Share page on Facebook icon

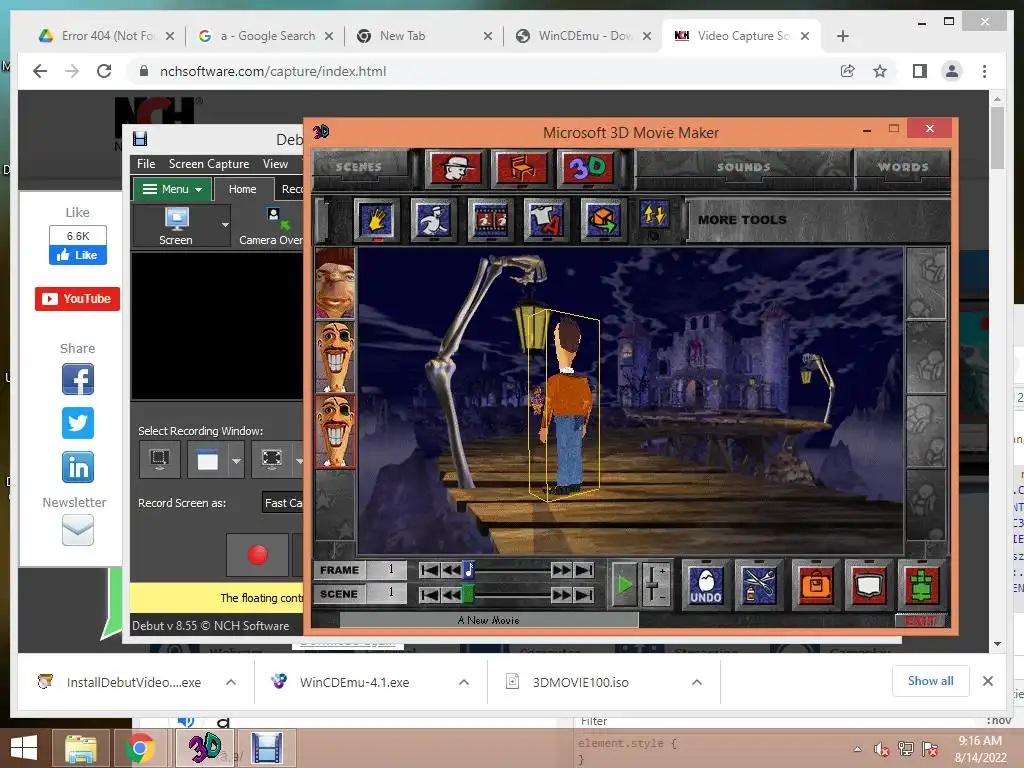(x=78, y=379)
